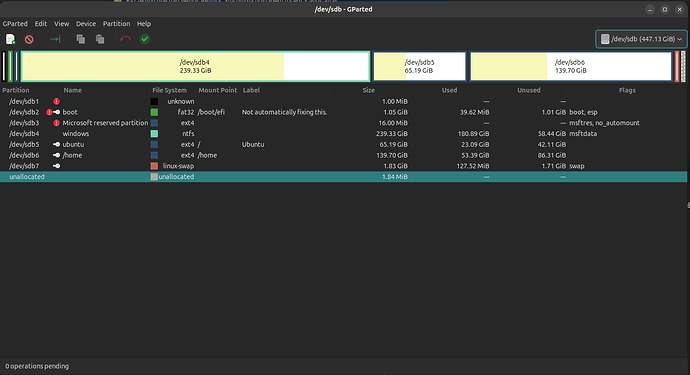Select the /dev/sdb5 row in partition list

pos(343,144)
